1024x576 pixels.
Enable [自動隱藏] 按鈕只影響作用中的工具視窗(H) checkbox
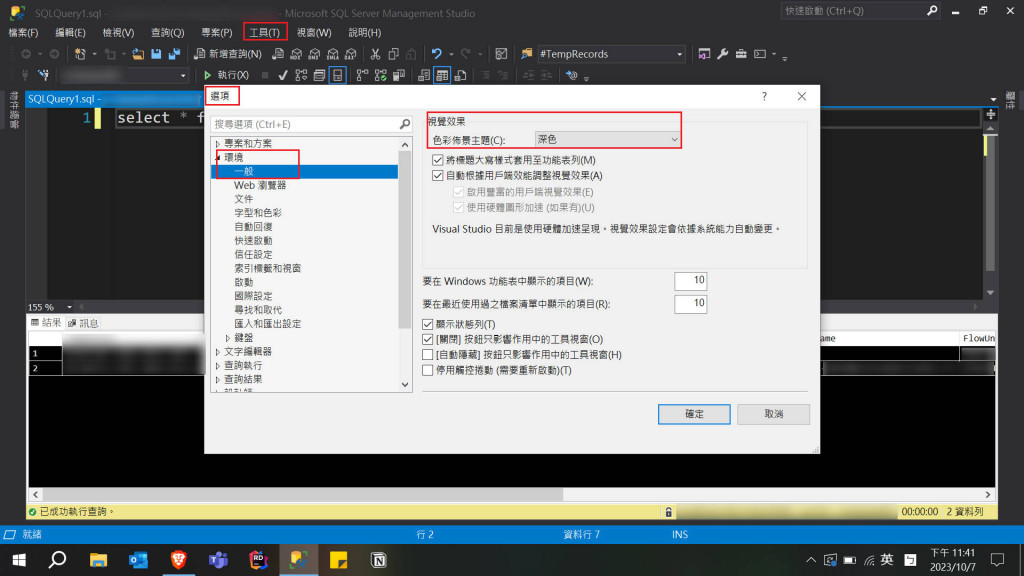(428, 355)
